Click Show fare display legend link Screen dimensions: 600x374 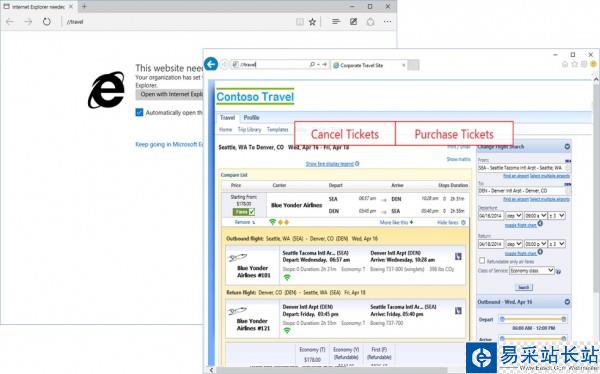tap(329, 164)
